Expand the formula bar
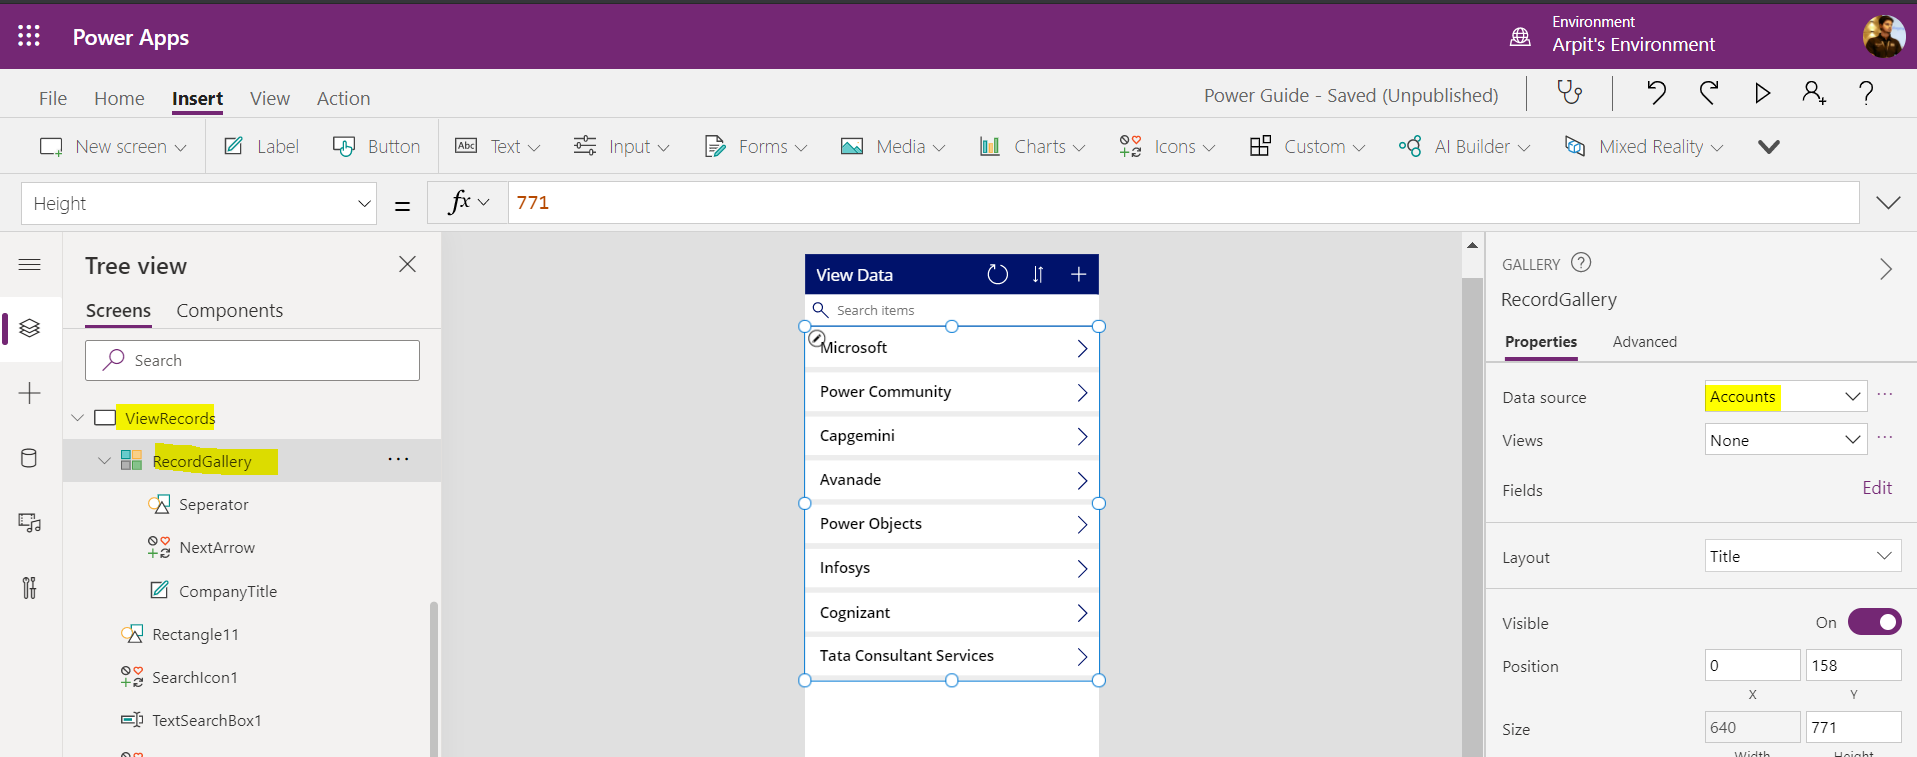 click(x=1888, y=203)
